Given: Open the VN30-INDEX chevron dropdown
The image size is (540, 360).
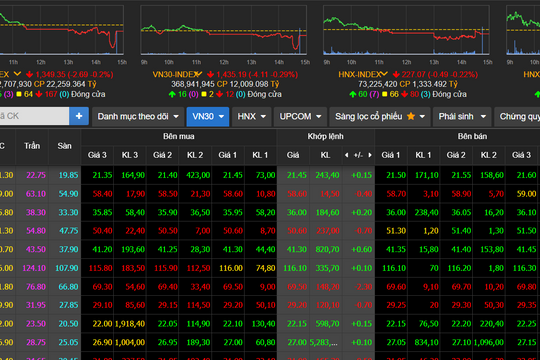Looking at the screenshot, I should (x=198, y=74).
